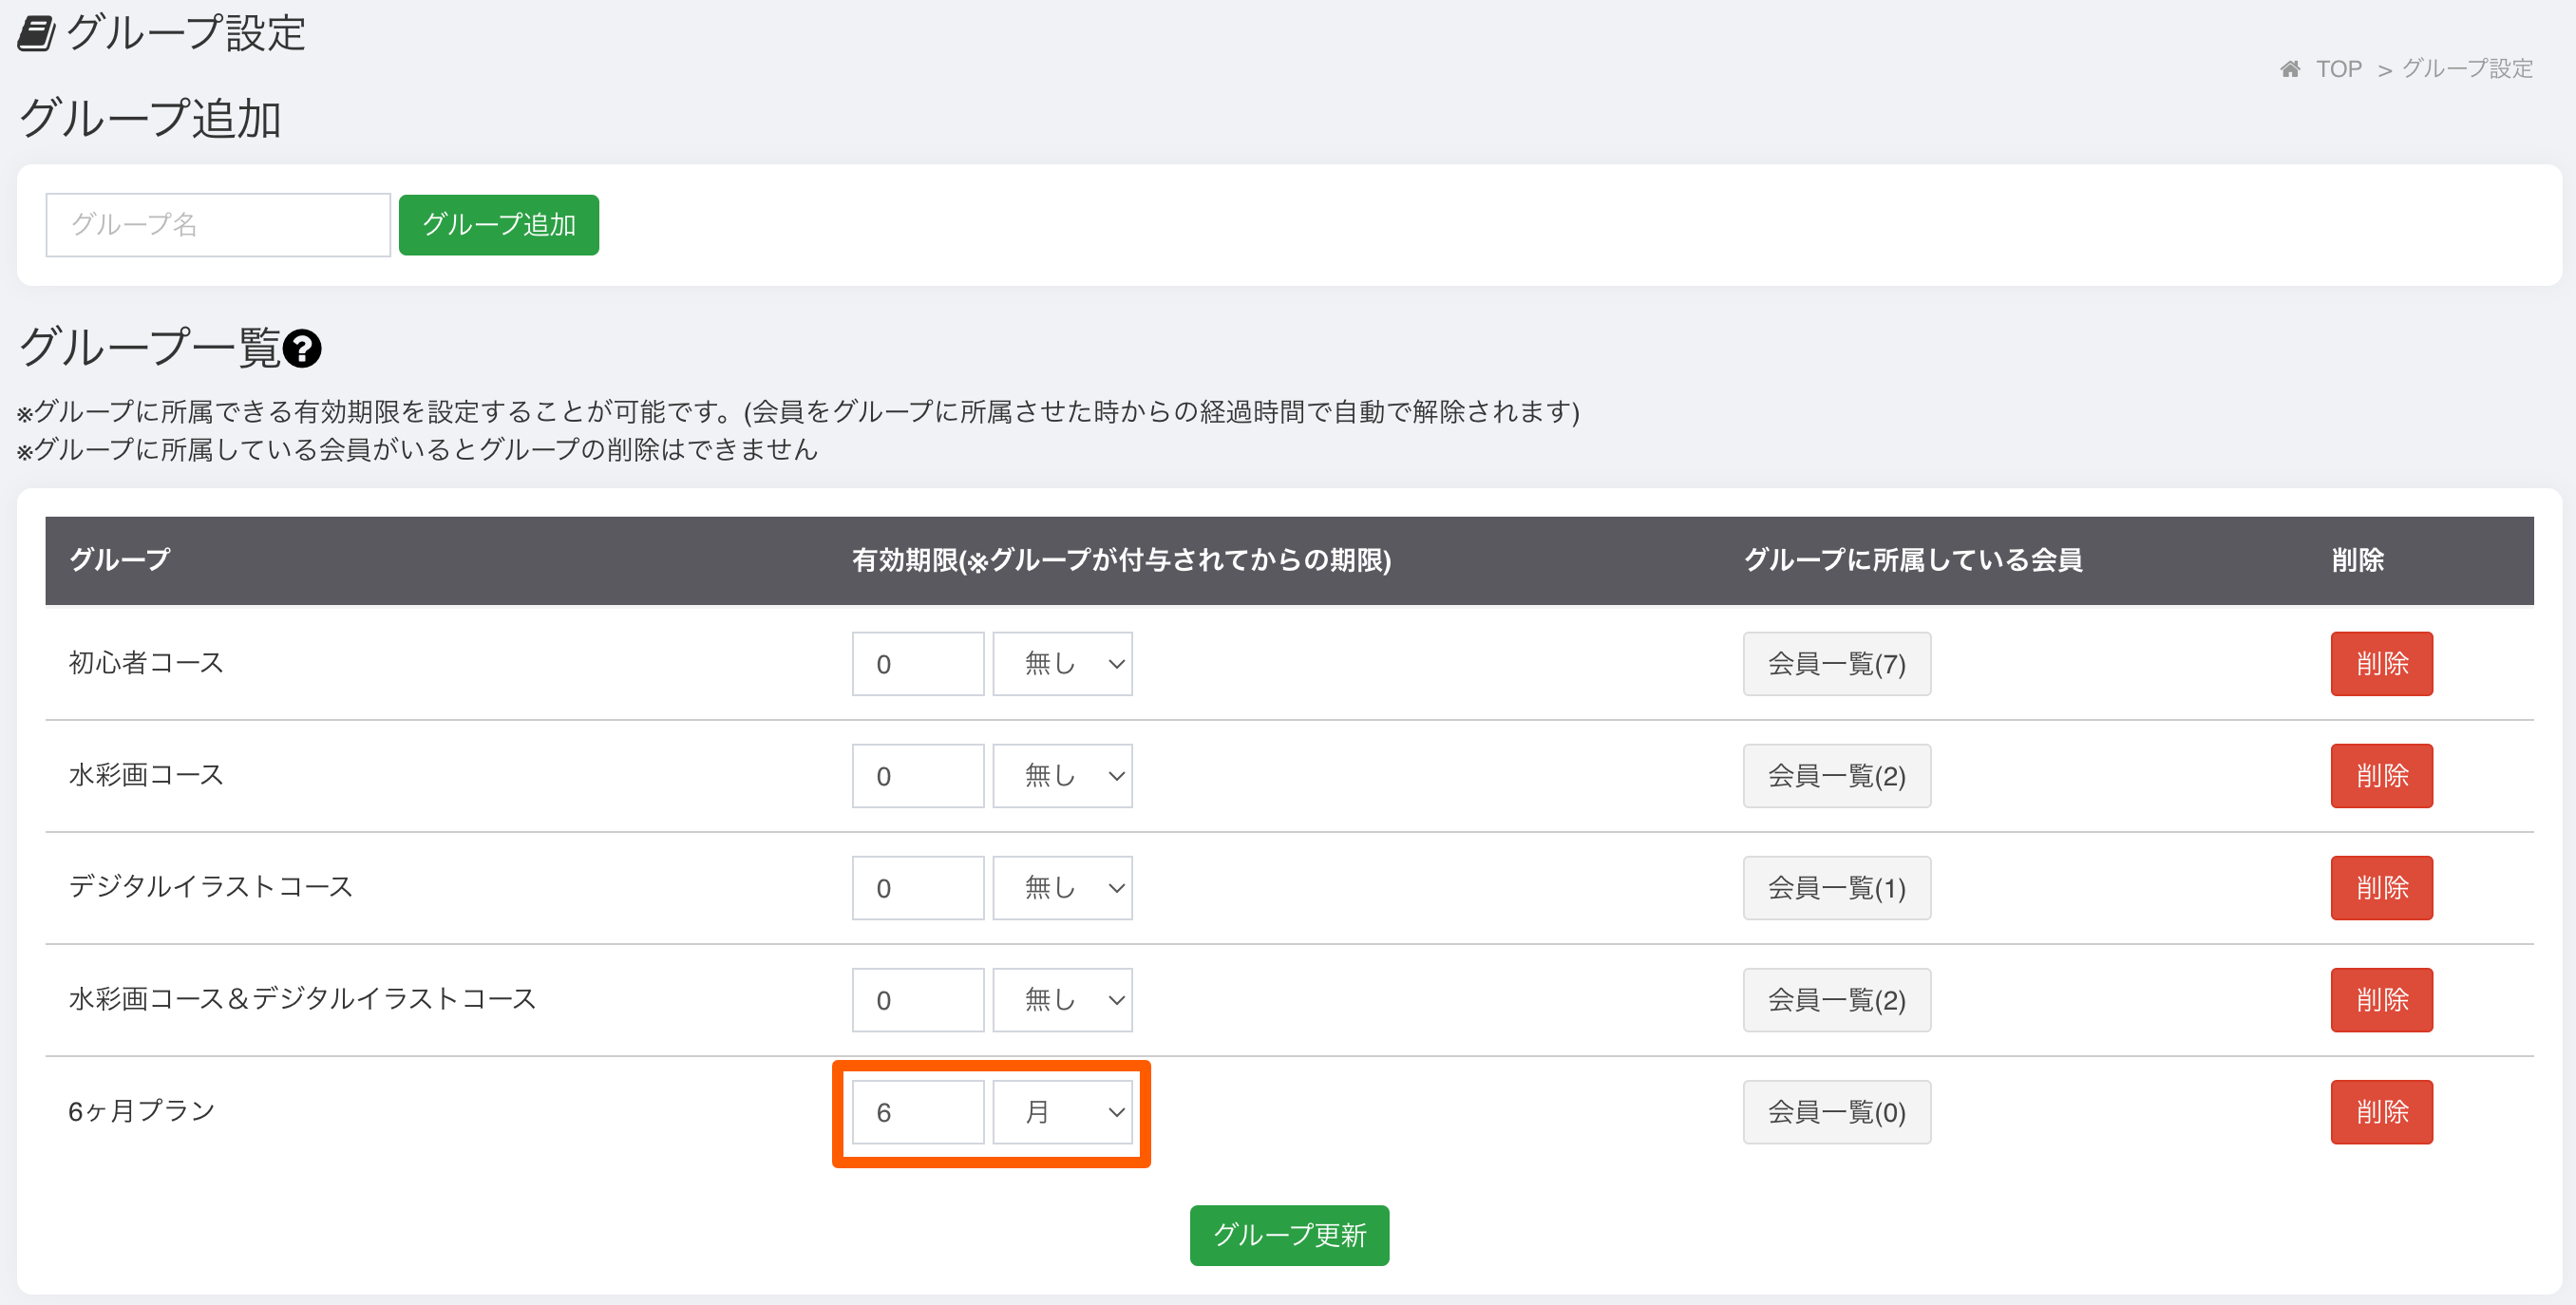Viewport: 2576px width, 1305px height.
Task: Edit expiry number for 水彩画コース
Action: coord(918,776)
